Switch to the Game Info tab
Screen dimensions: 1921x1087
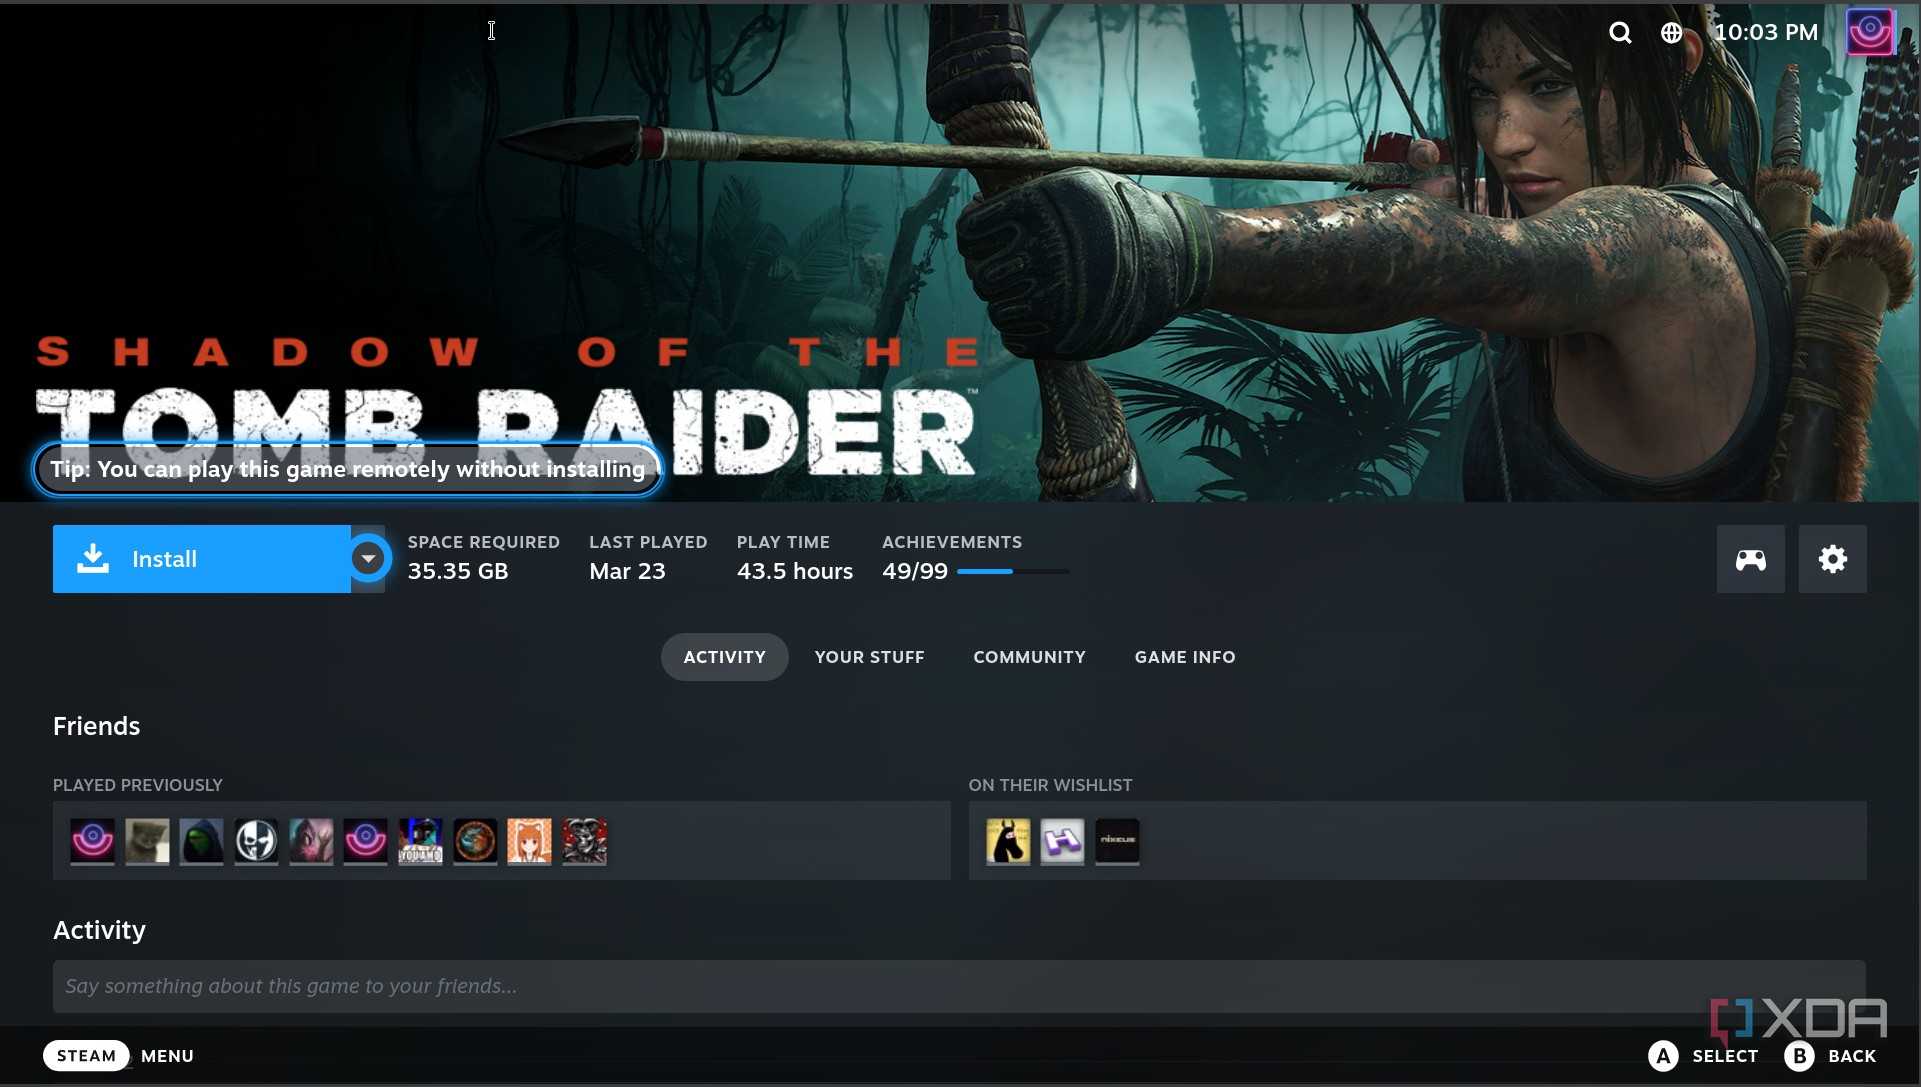[x=1185, y=657]
